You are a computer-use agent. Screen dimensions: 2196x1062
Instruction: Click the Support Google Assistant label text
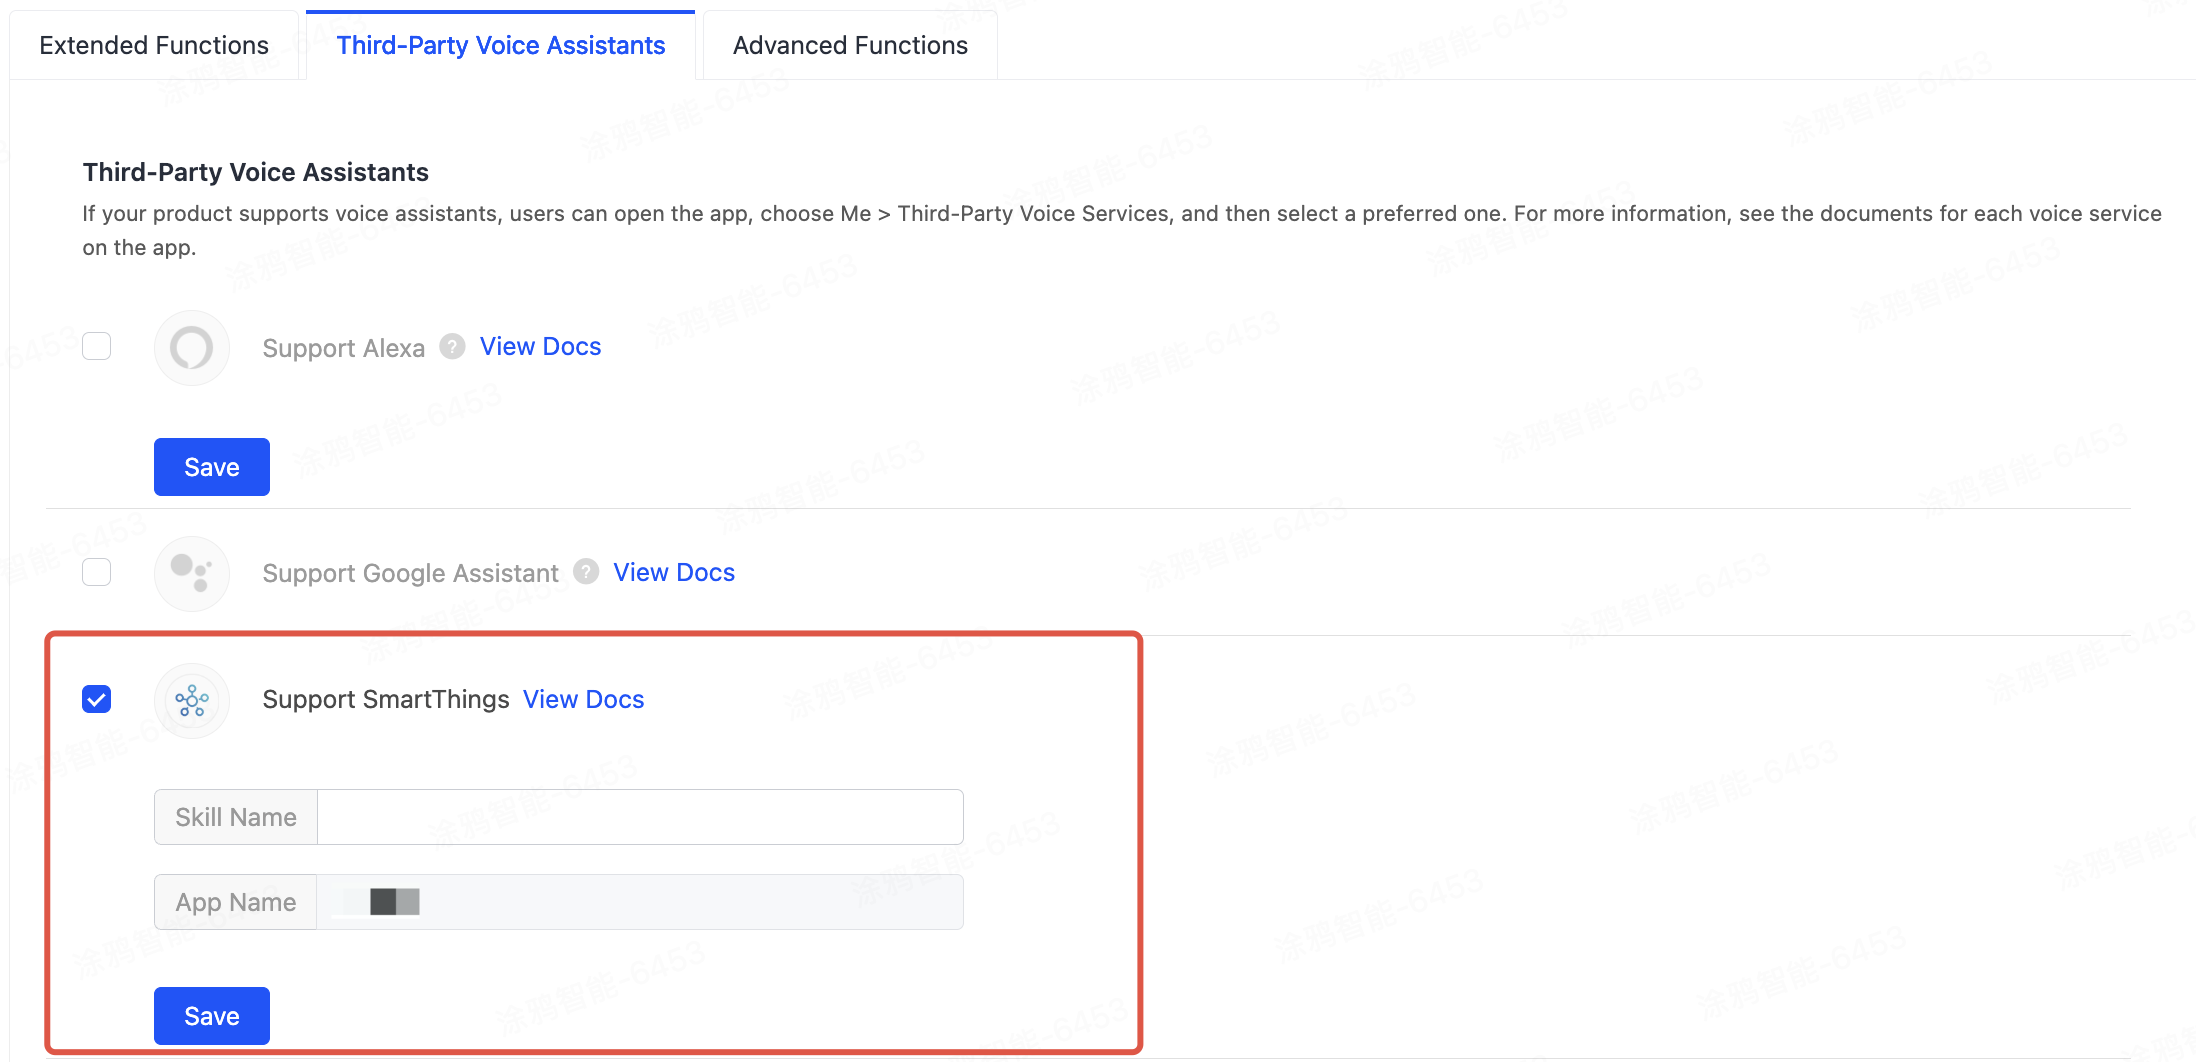click(x=410, y=573)
